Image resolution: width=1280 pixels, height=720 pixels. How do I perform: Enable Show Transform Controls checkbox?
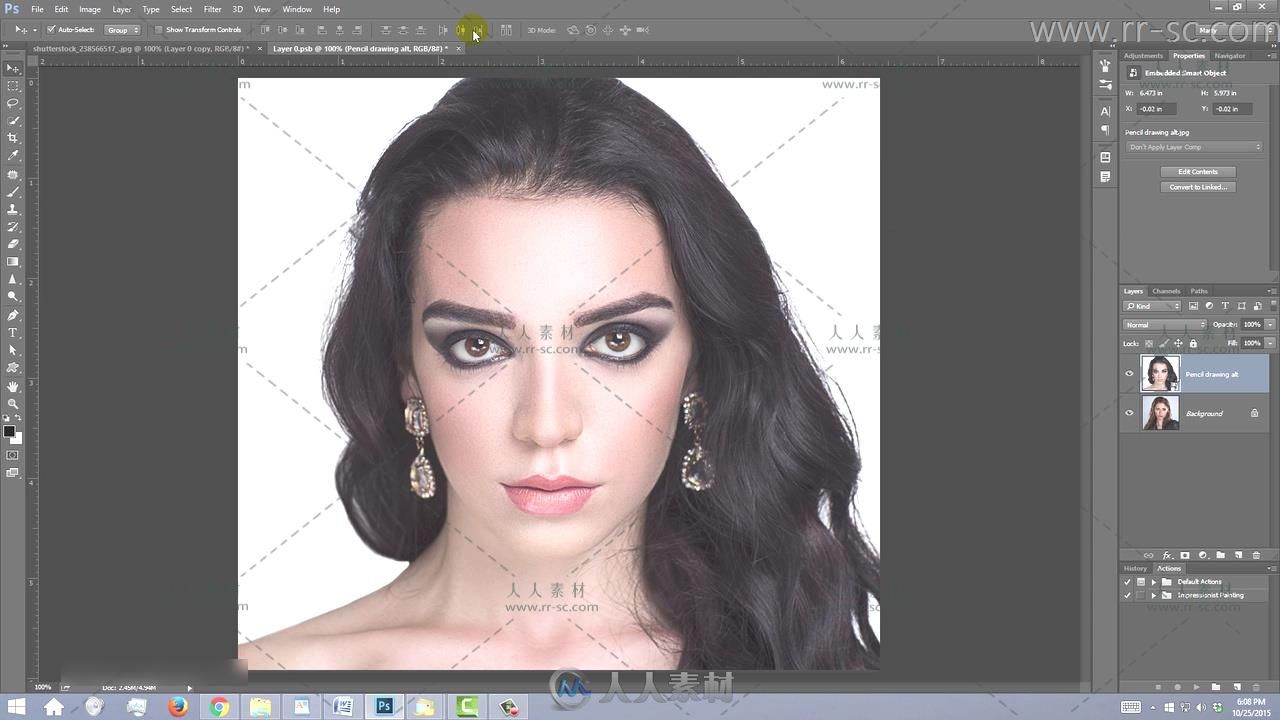158,30
